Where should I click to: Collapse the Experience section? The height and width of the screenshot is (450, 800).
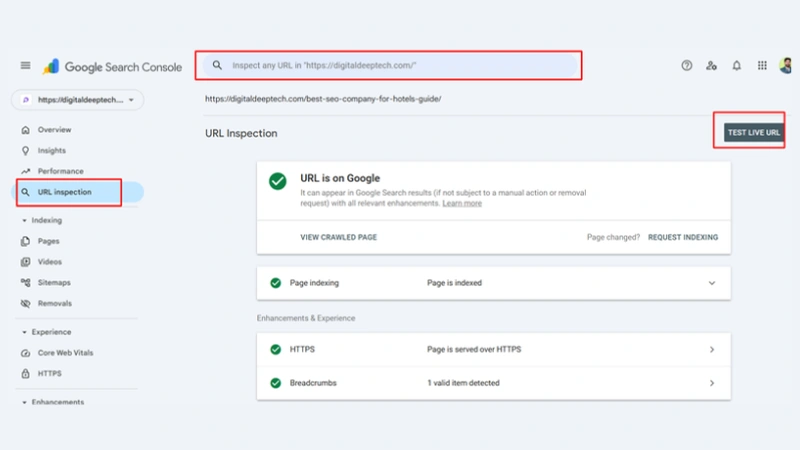(x=24, y=332)
